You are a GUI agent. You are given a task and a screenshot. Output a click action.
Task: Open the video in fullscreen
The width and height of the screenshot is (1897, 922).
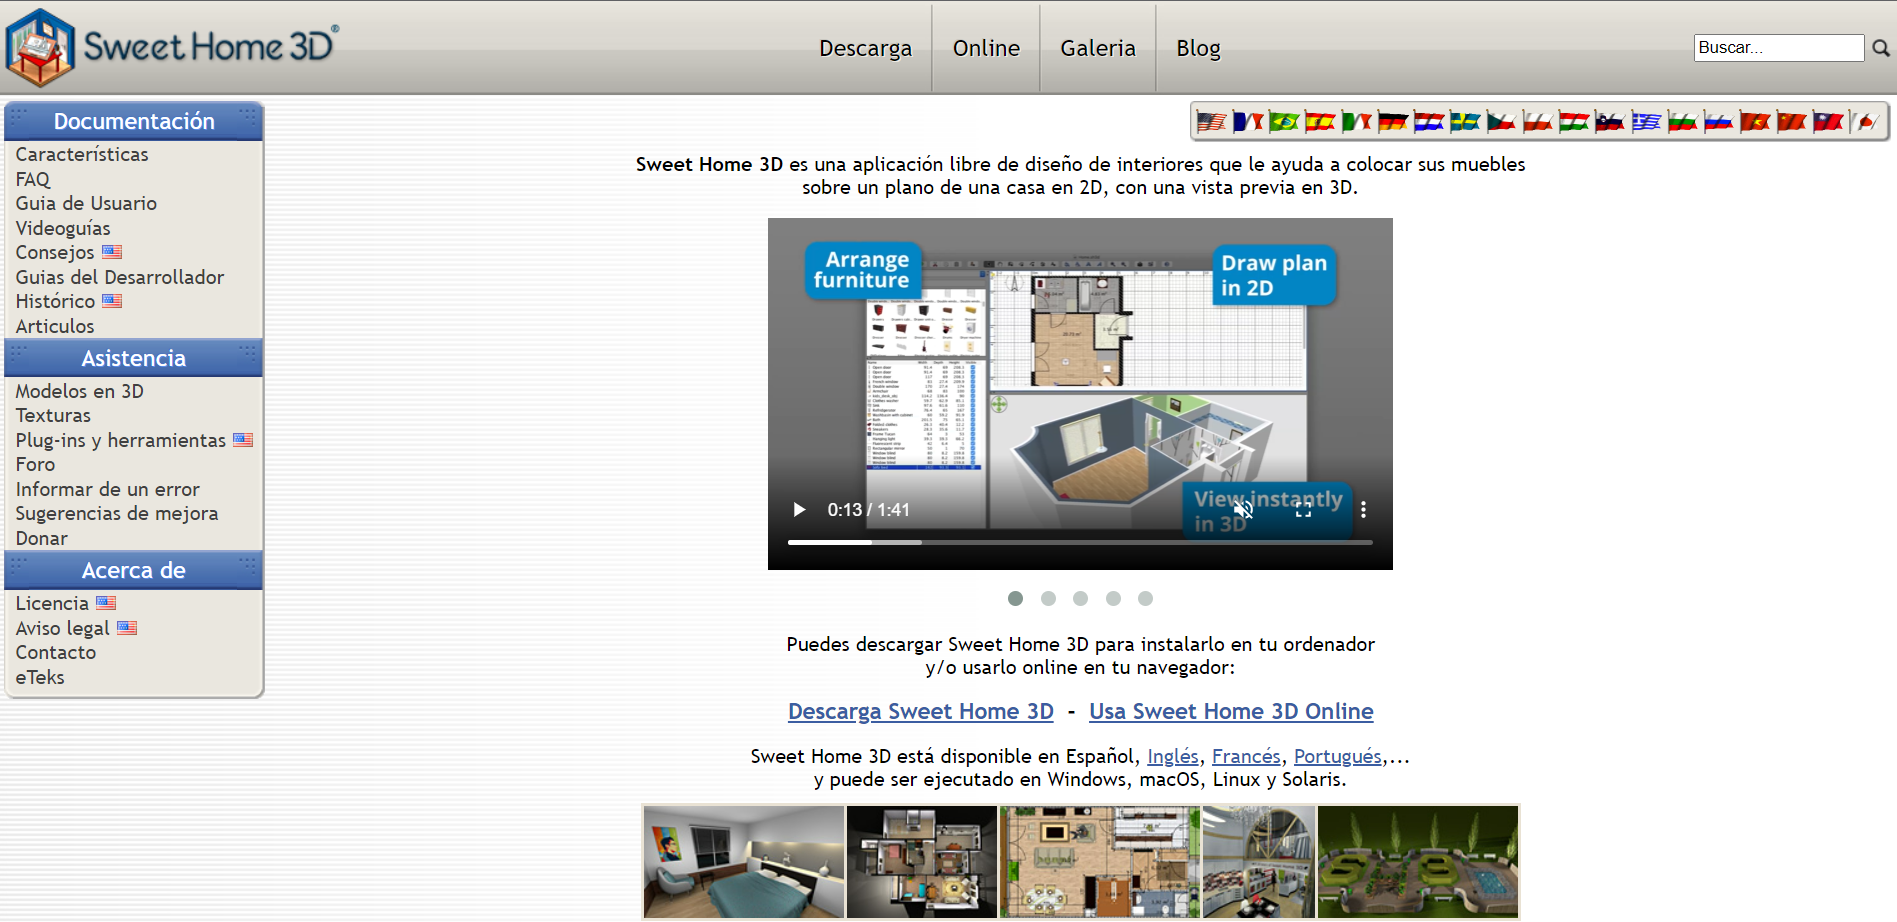click(1303, 510)
